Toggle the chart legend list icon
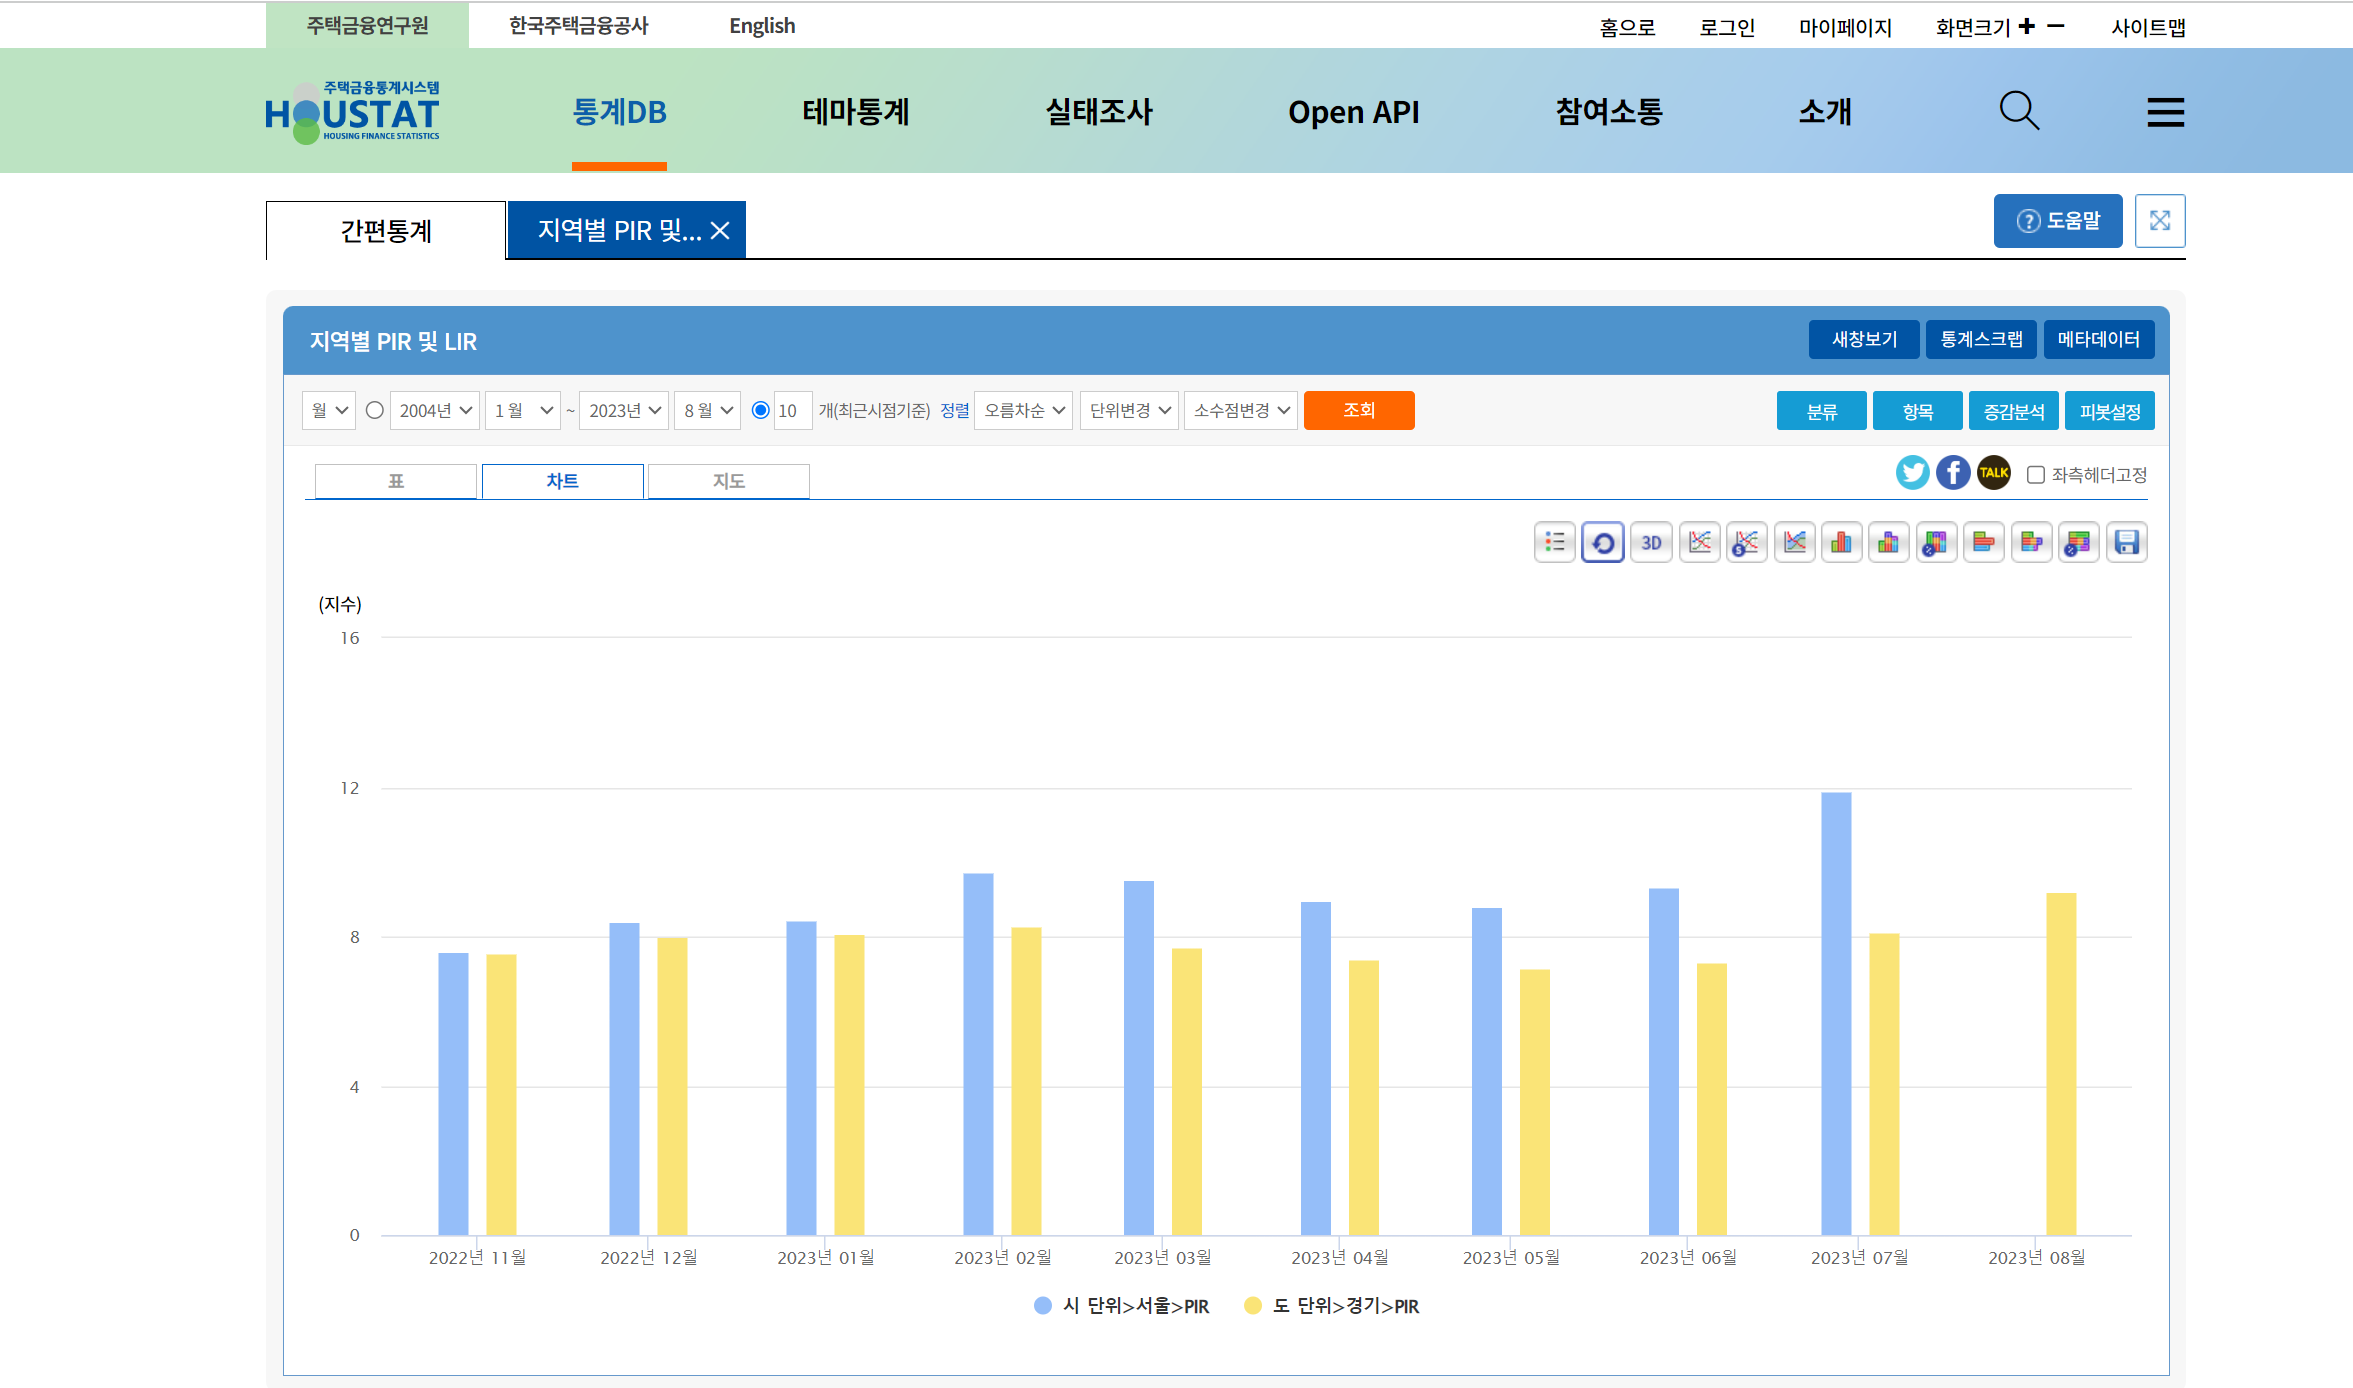 pos(1555,542)
